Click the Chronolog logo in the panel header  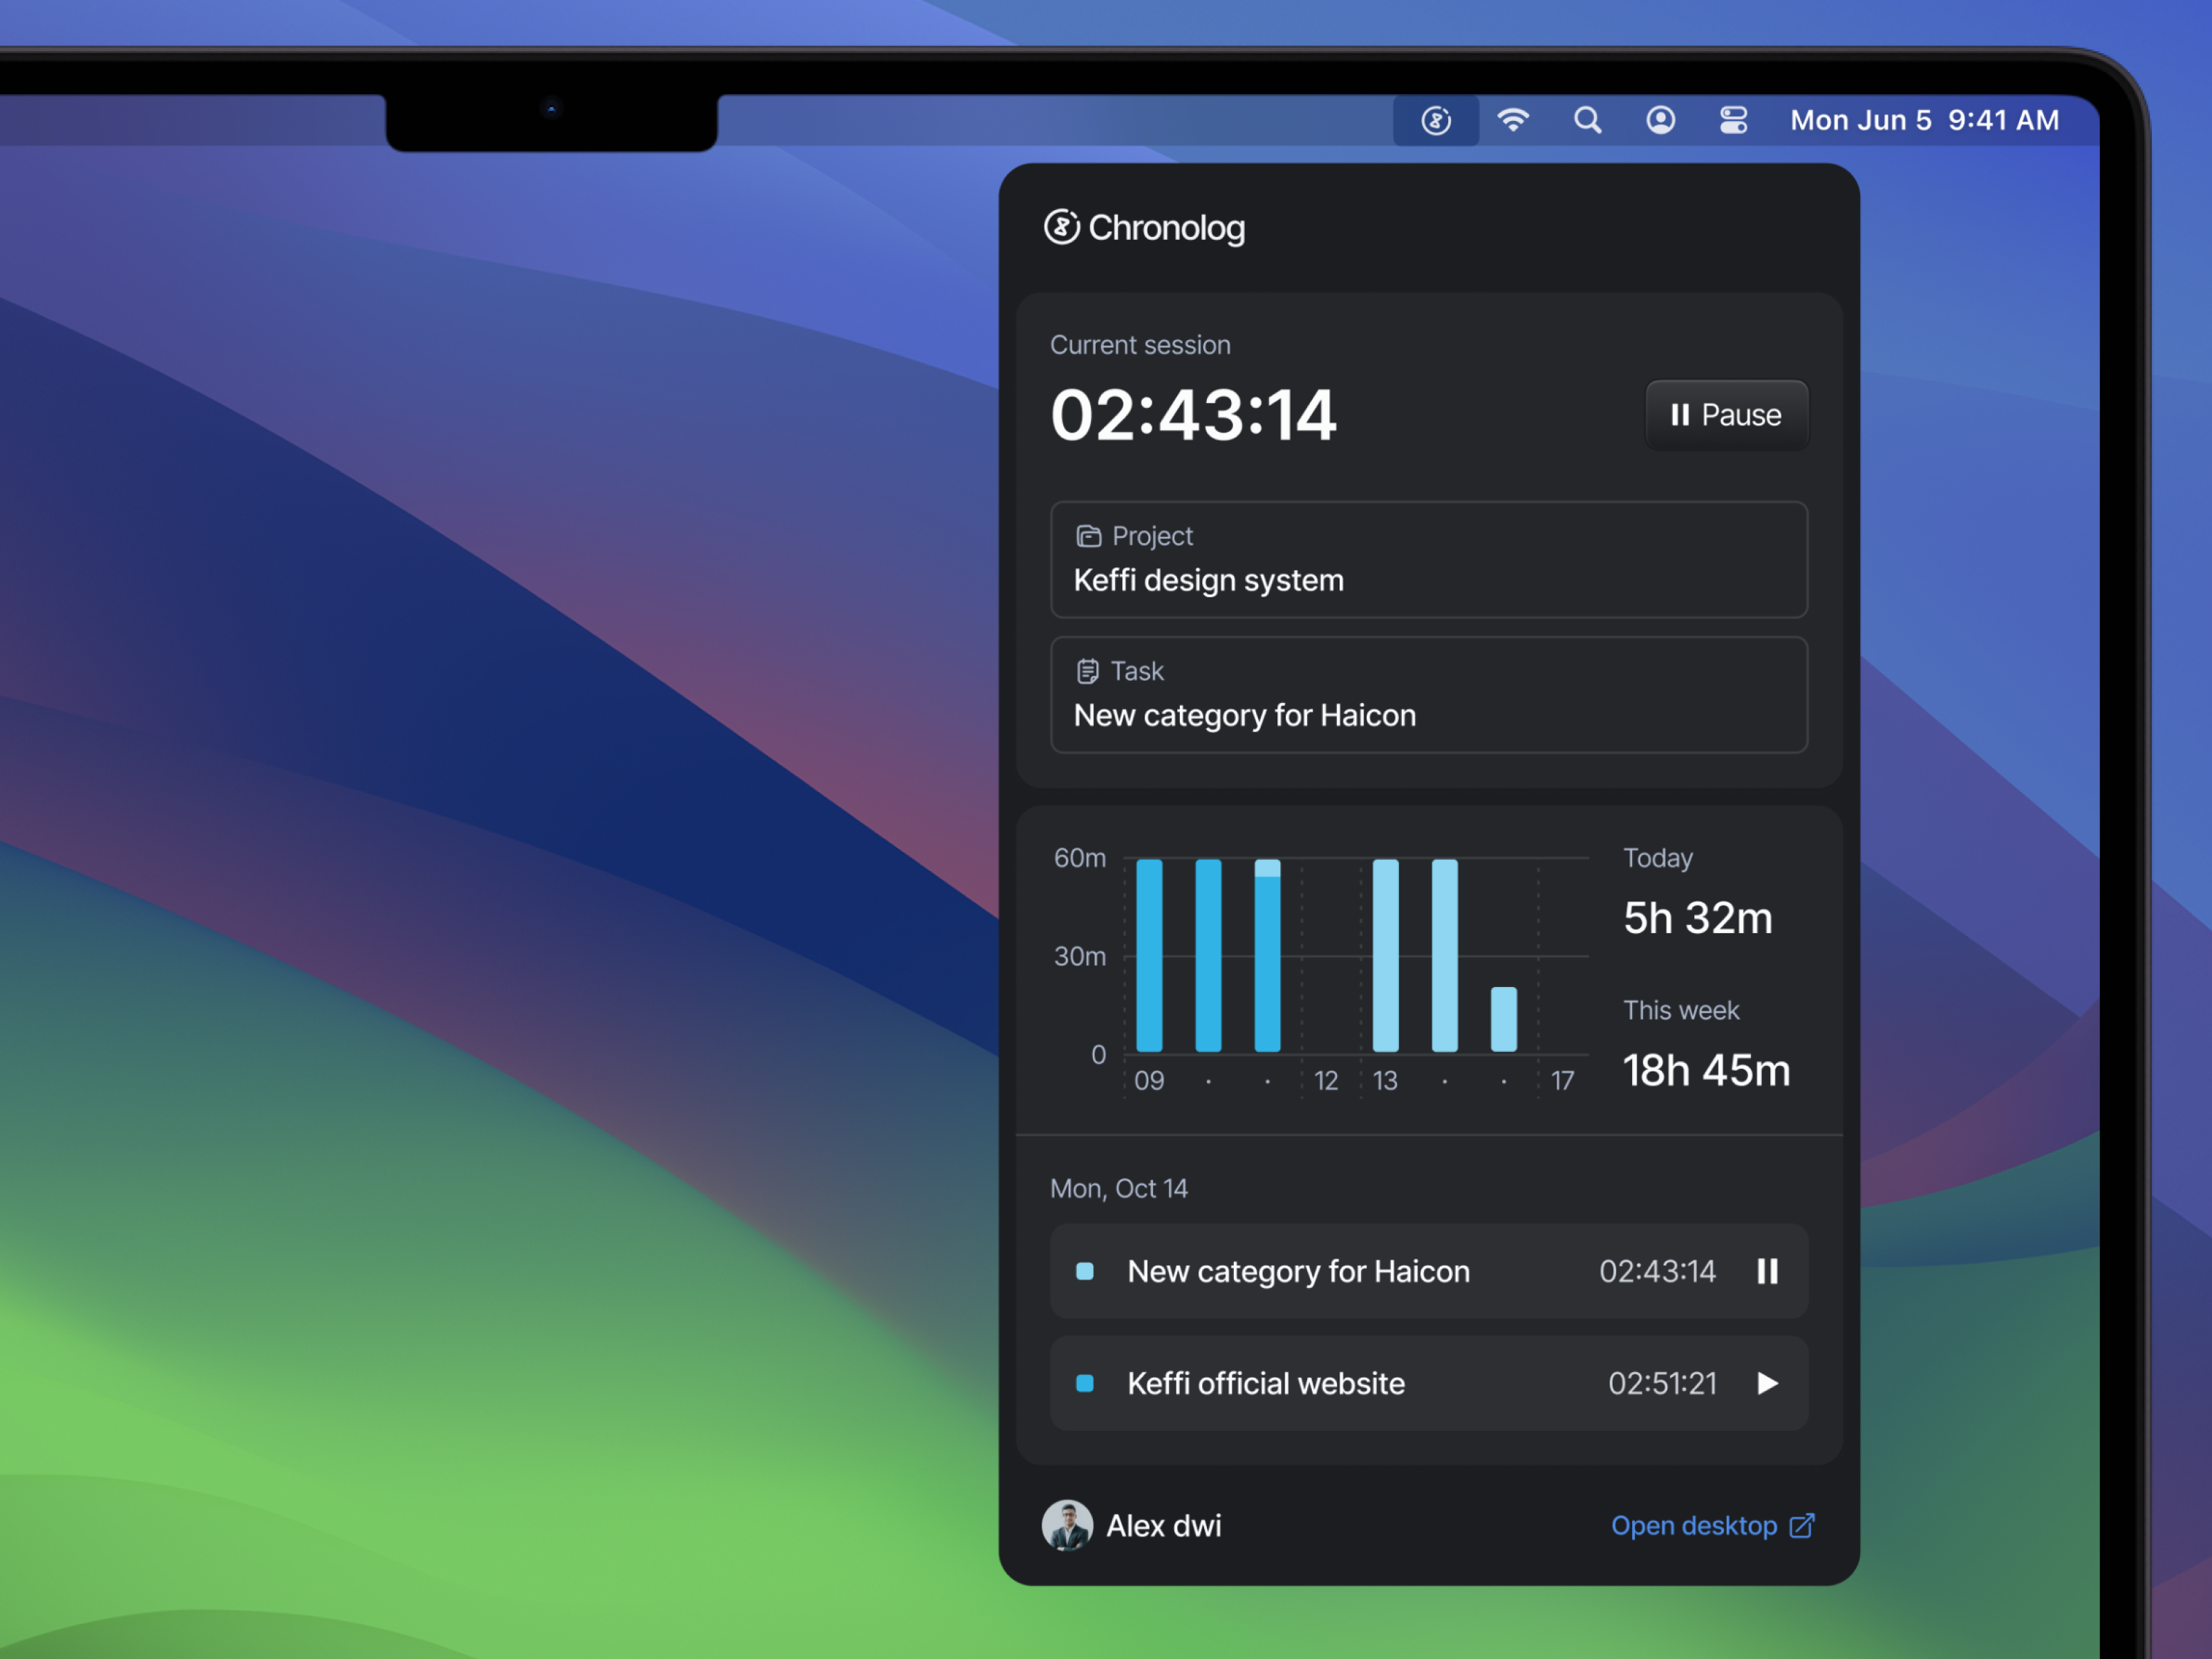click(x=1063, y=228)
